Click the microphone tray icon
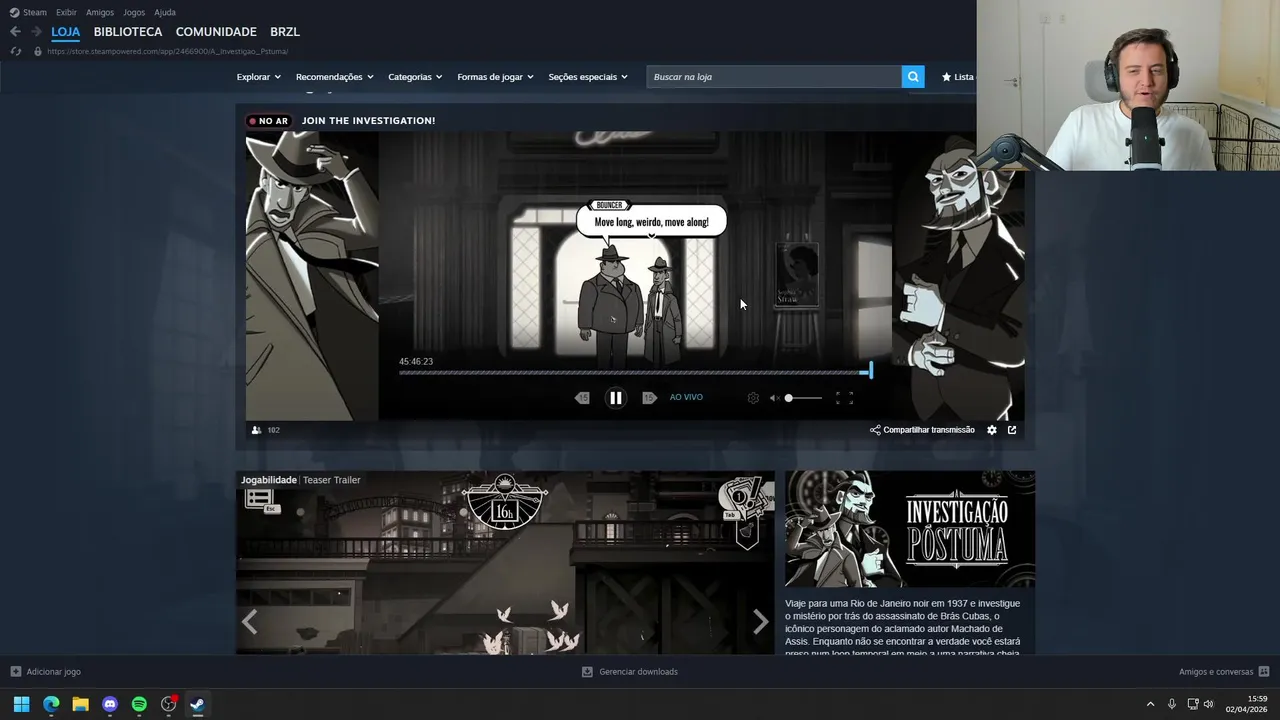Screen dimensions: 1280x720 click(x=1172, y=704)
